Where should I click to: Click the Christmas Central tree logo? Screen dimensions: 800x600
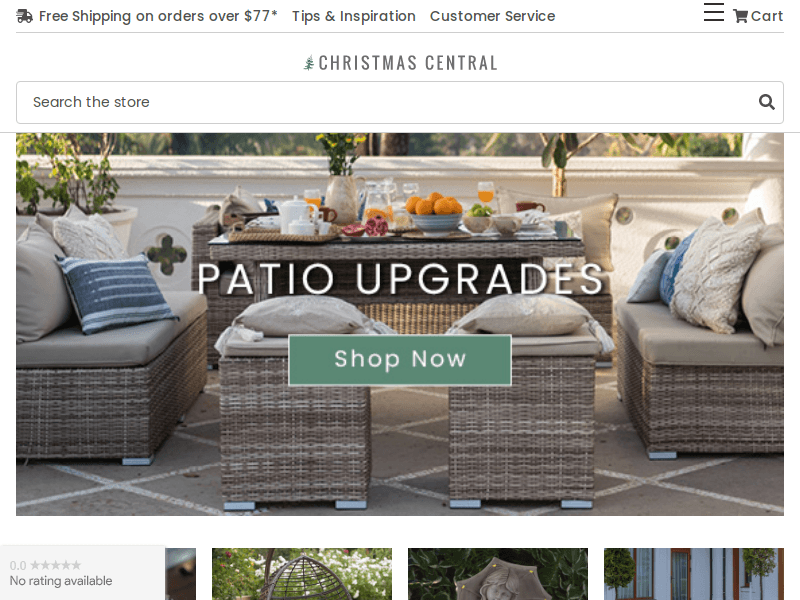pyautogui.click(x=309, y=63)
